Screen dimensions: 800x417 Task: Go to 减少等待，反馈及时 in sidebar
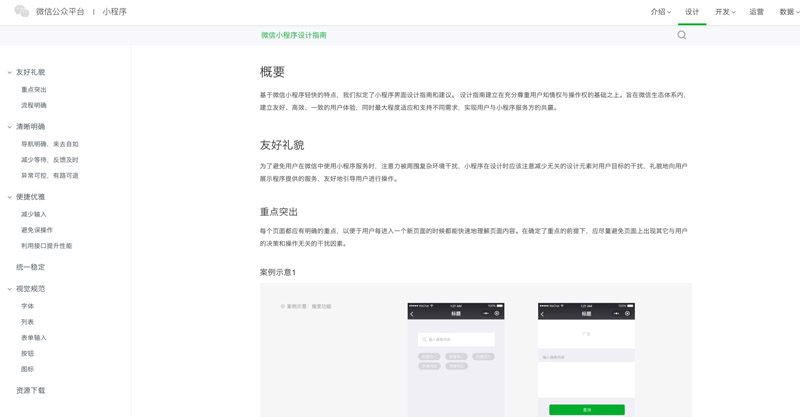(x=49, y=160)
